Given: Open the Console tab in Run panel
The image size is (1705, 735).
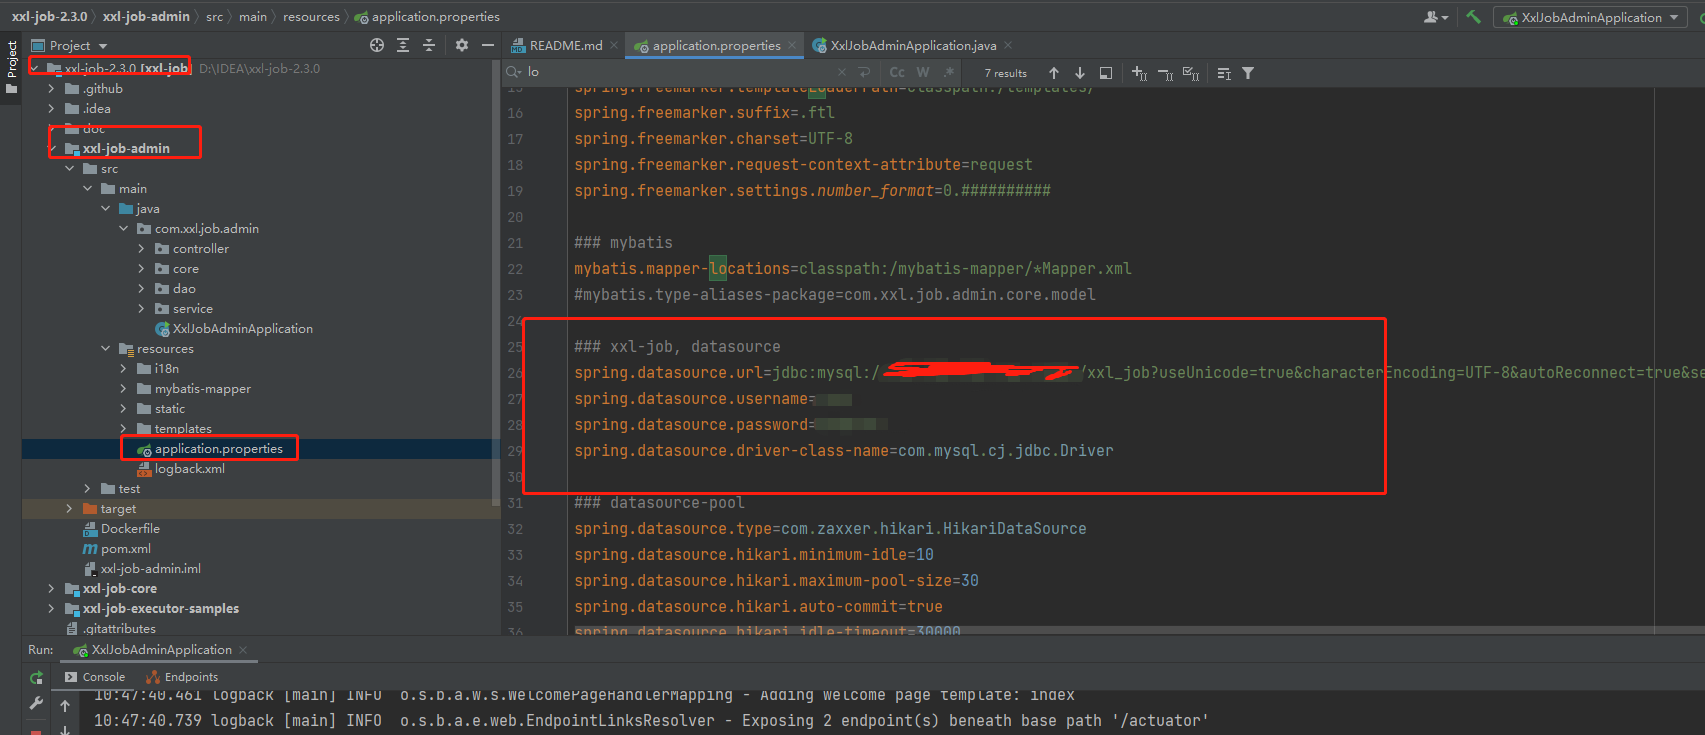Looking at the screenshot, I should point(95,677).
